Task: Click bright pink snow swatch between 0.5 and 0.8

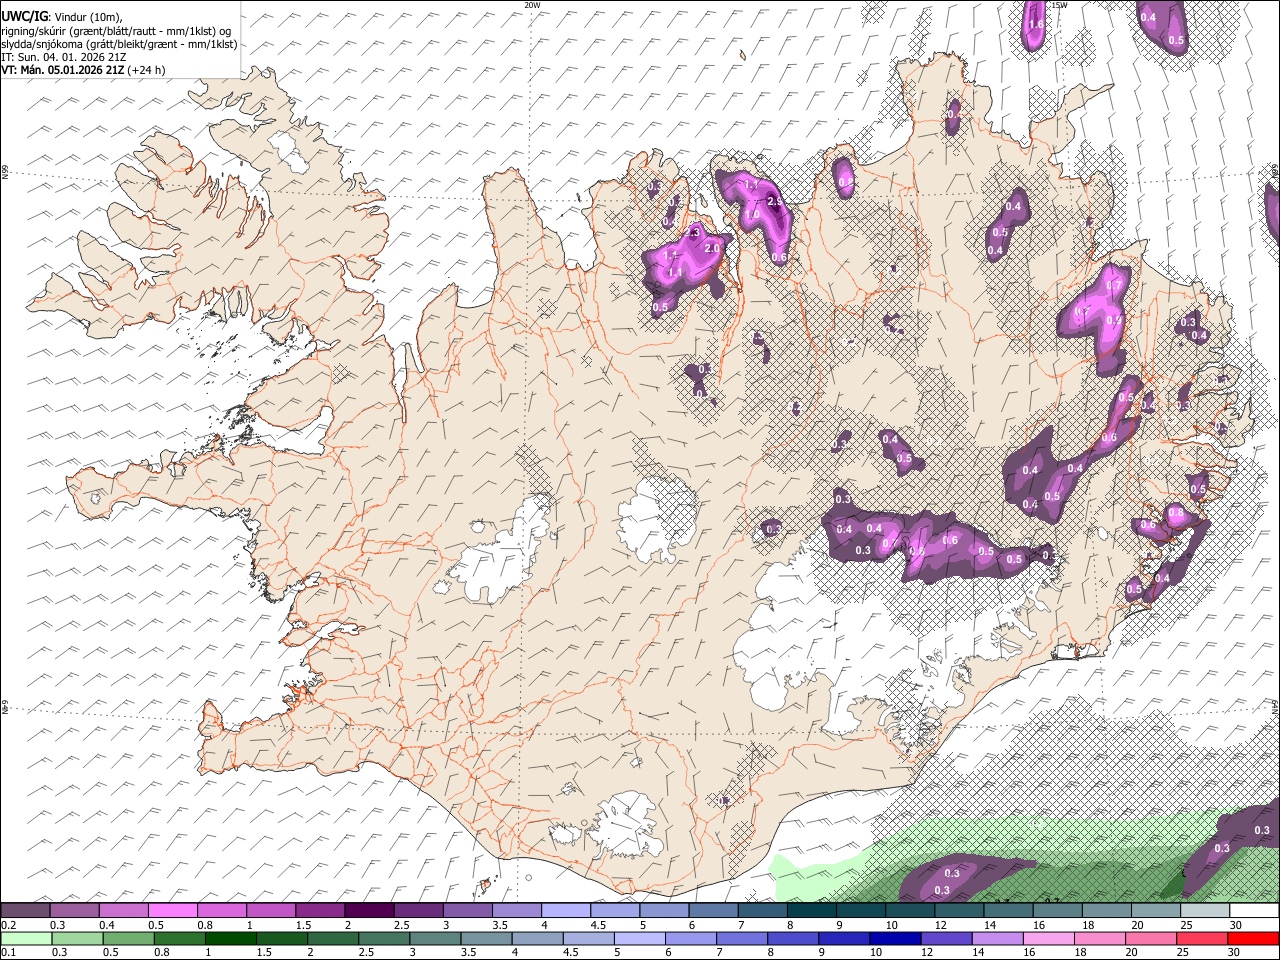Action: click(173, 911)
